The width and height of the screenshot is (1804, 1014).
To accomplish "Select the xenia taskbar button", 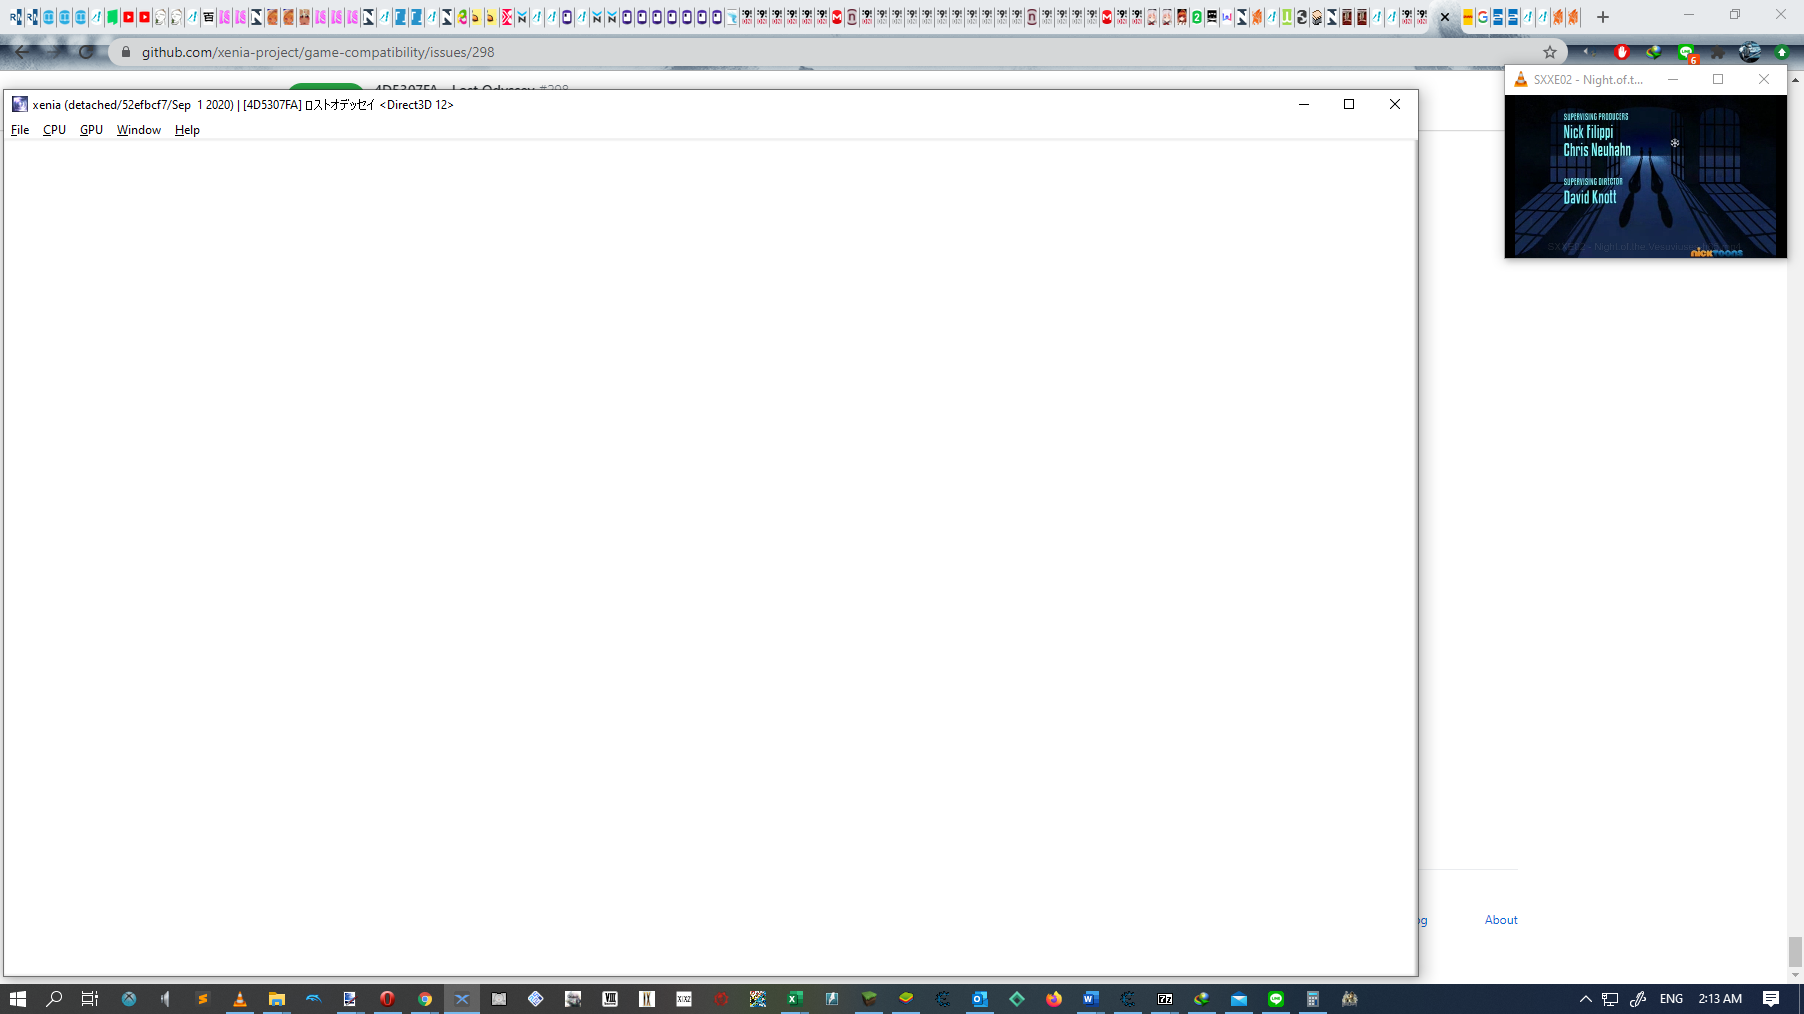I will tap(462, 999).
